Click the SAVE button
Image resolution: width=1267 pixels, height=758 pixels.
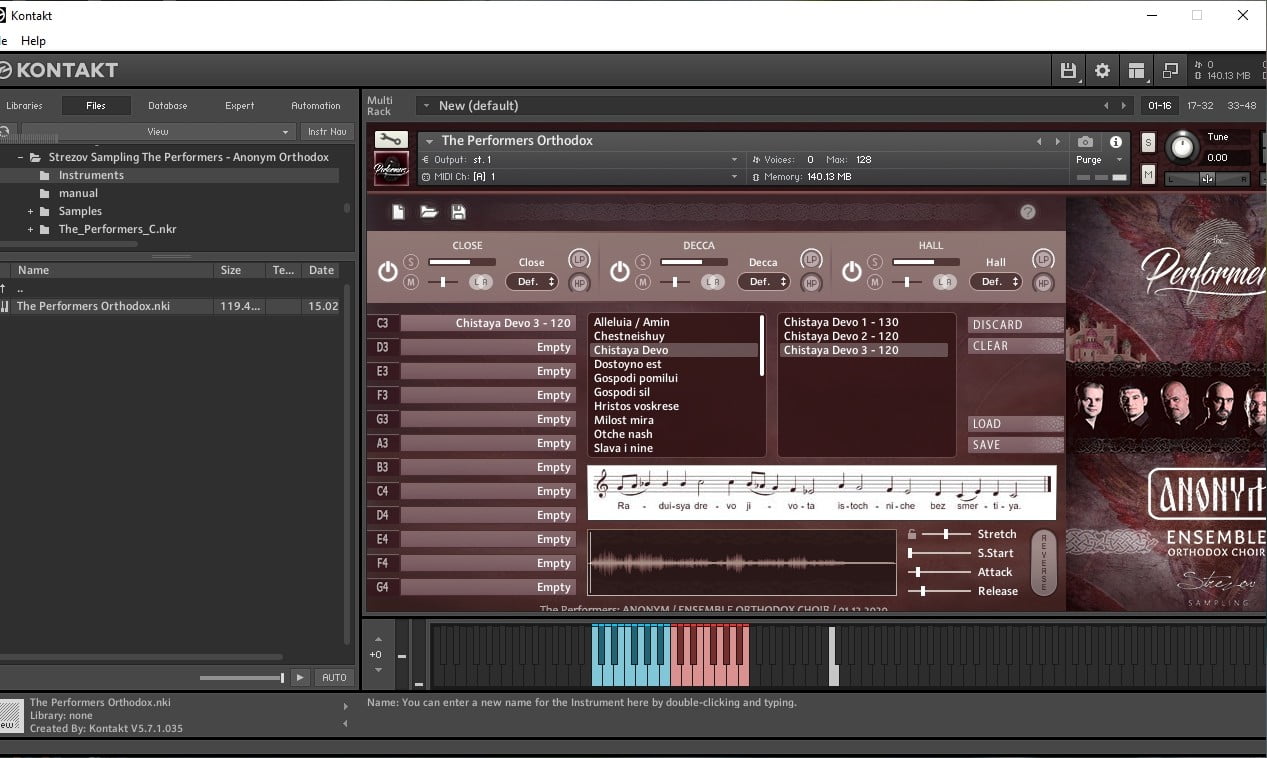point(1015,445)
